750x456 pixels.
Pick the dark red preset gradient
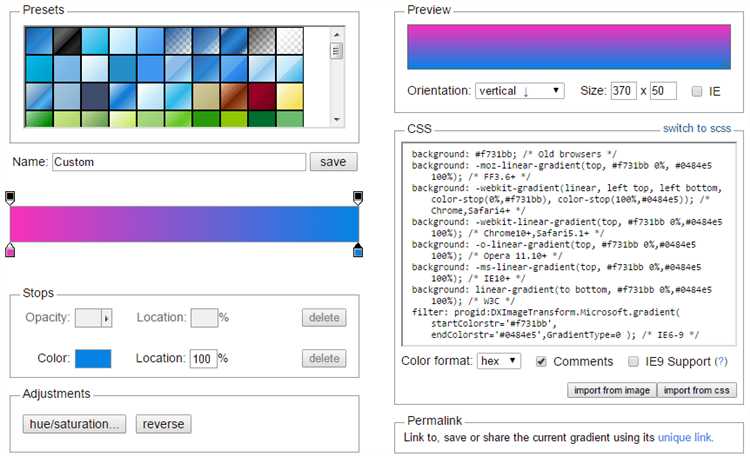point(260,96)
